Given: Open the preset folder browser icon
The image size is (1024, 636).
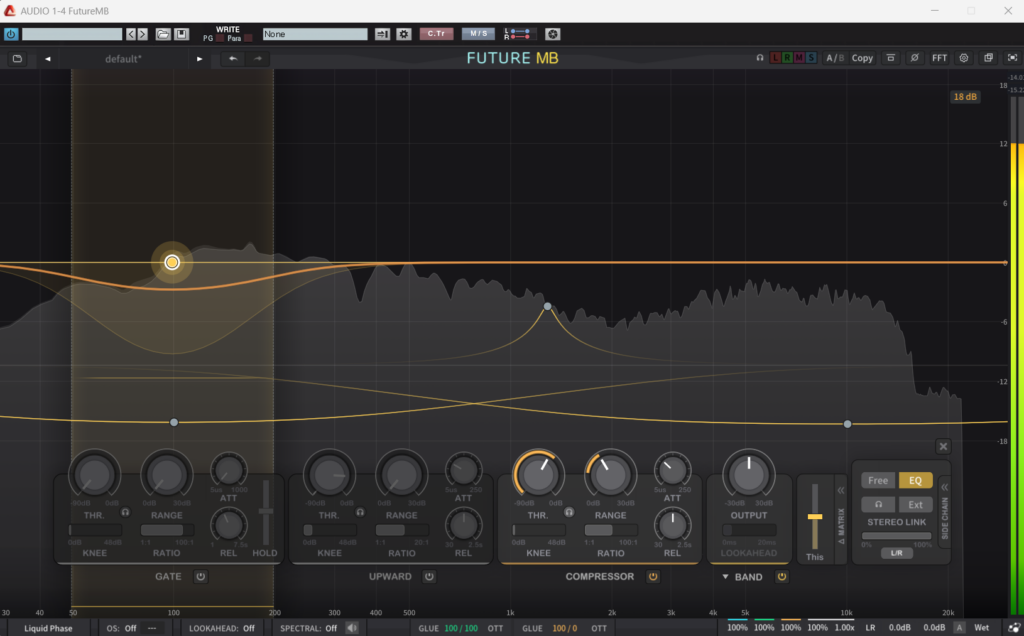Looking at the screenshot, I should point(17,59).
